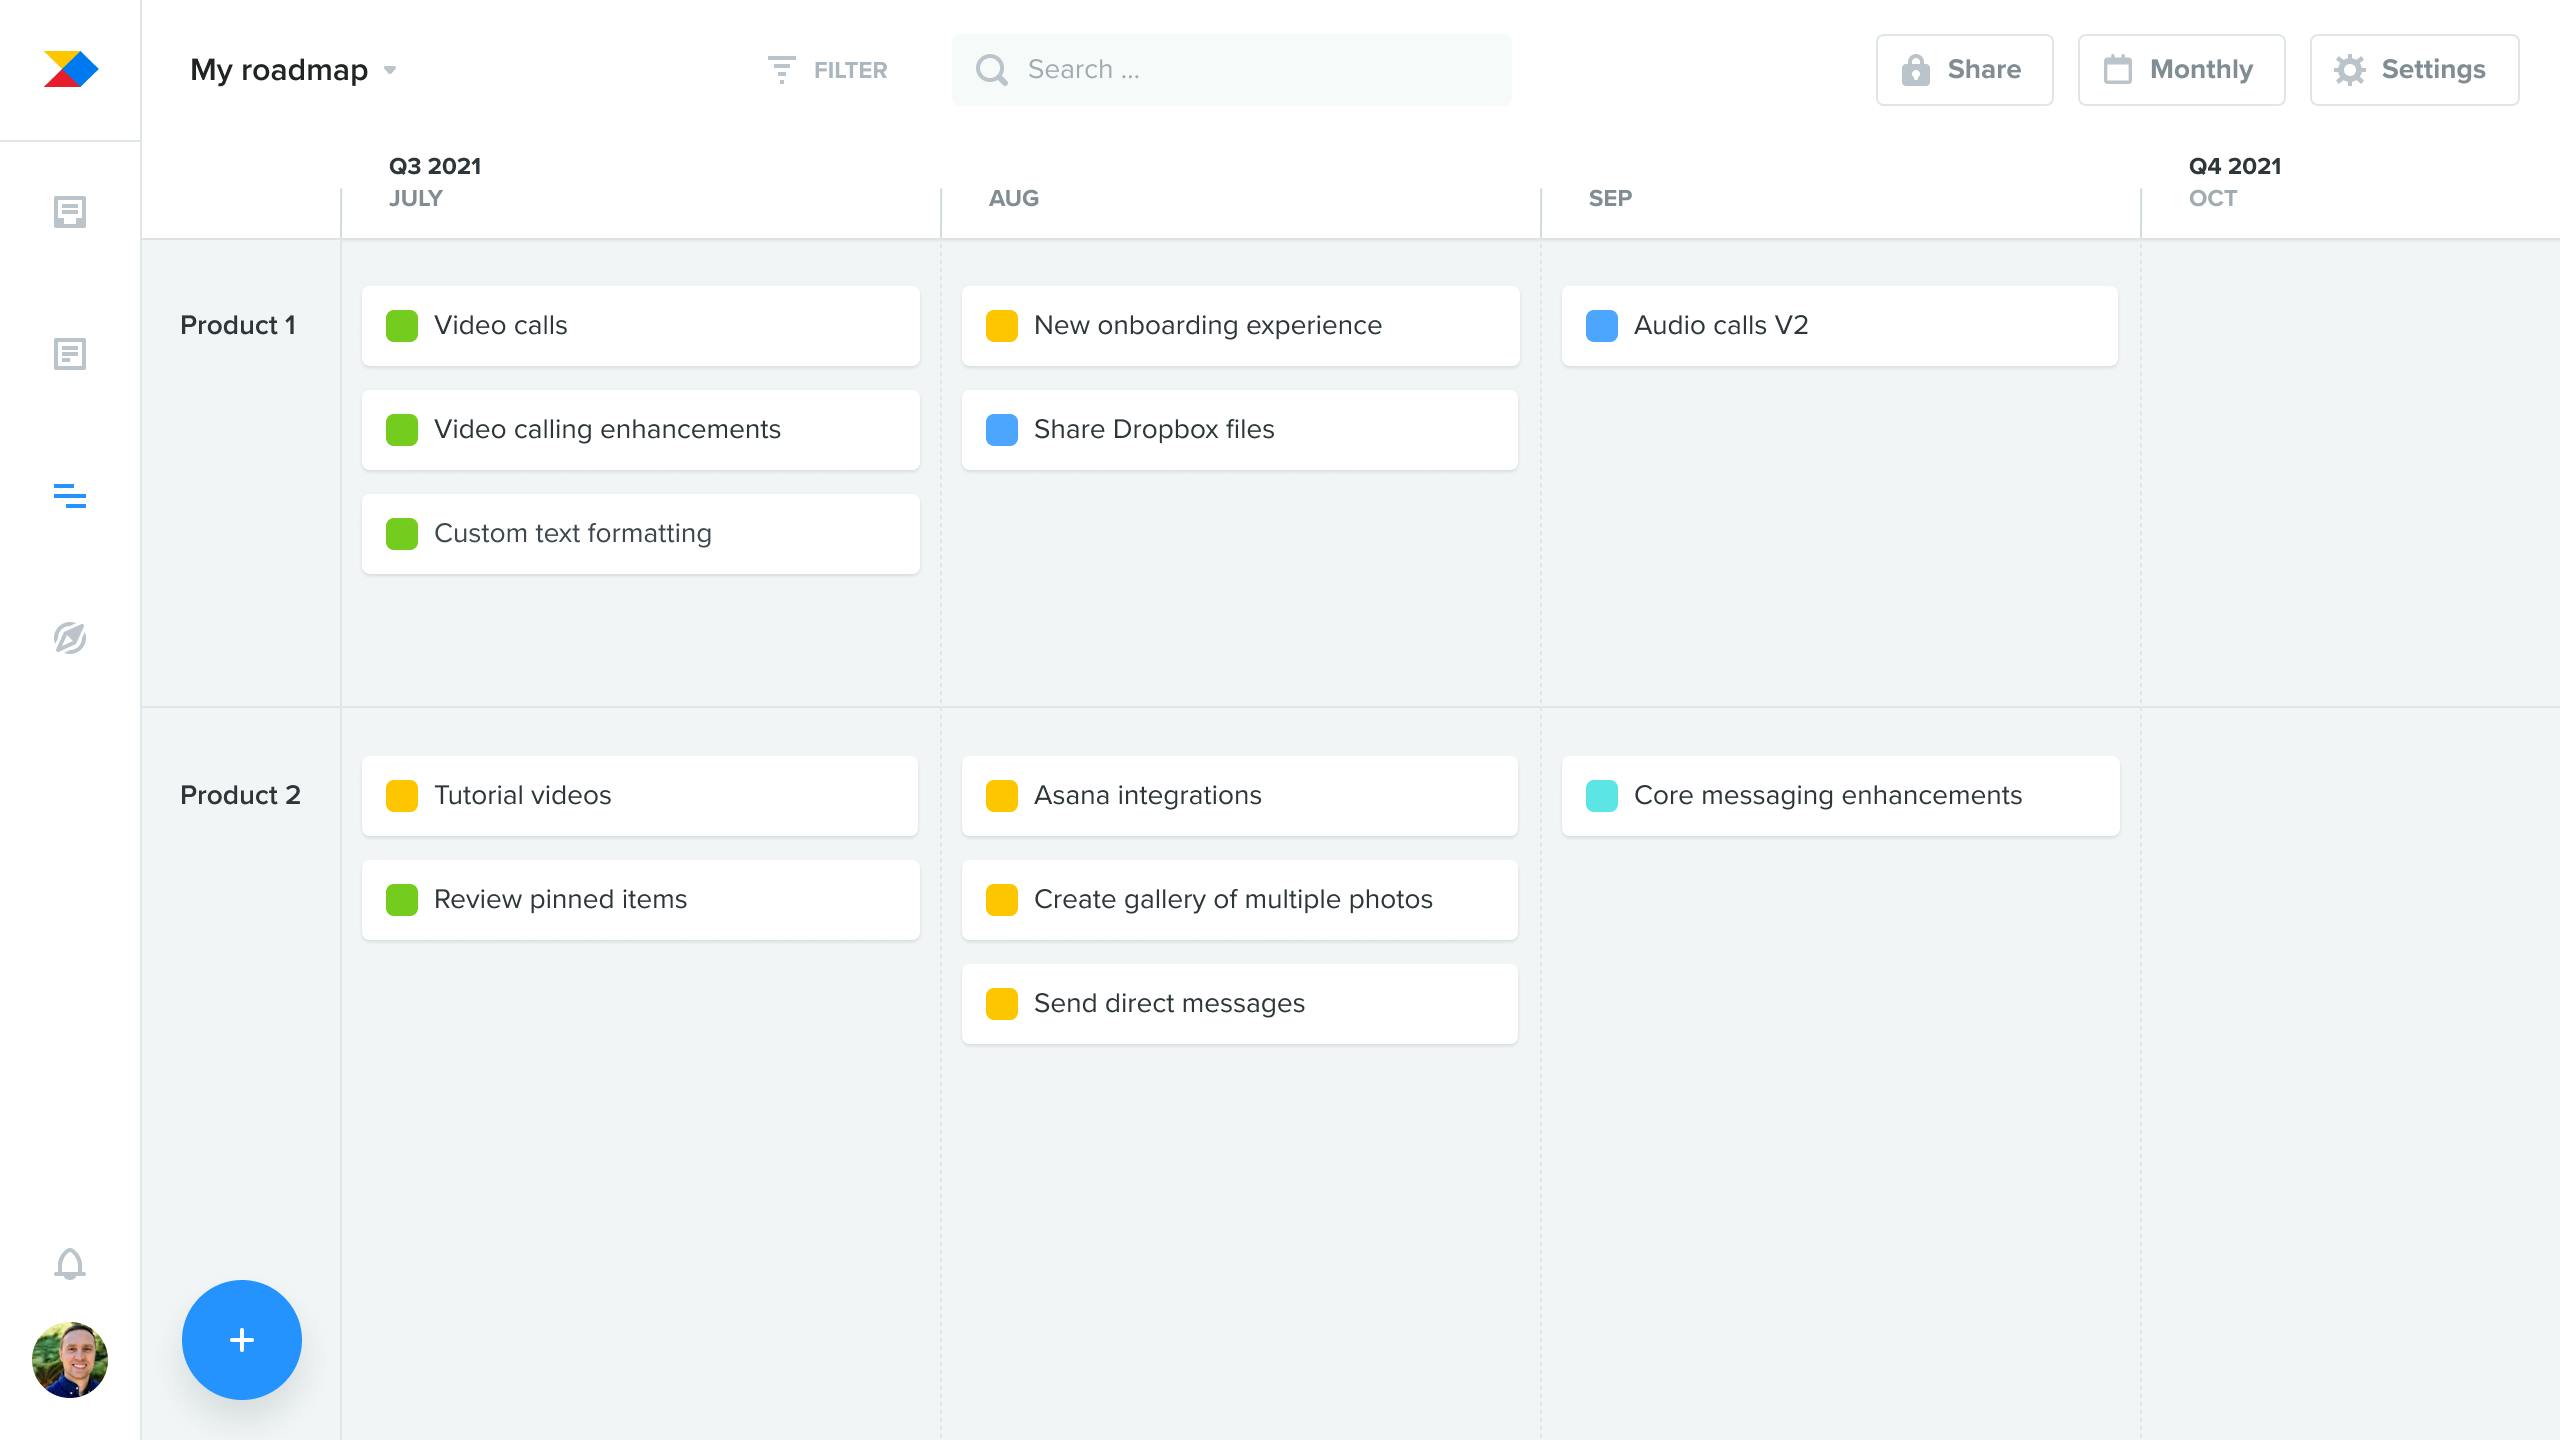This screenshot has height=1440, width=2560.
Task: Click yellow square on Tutorial videos
Action: pyautogui.click(x=402, y=796)
